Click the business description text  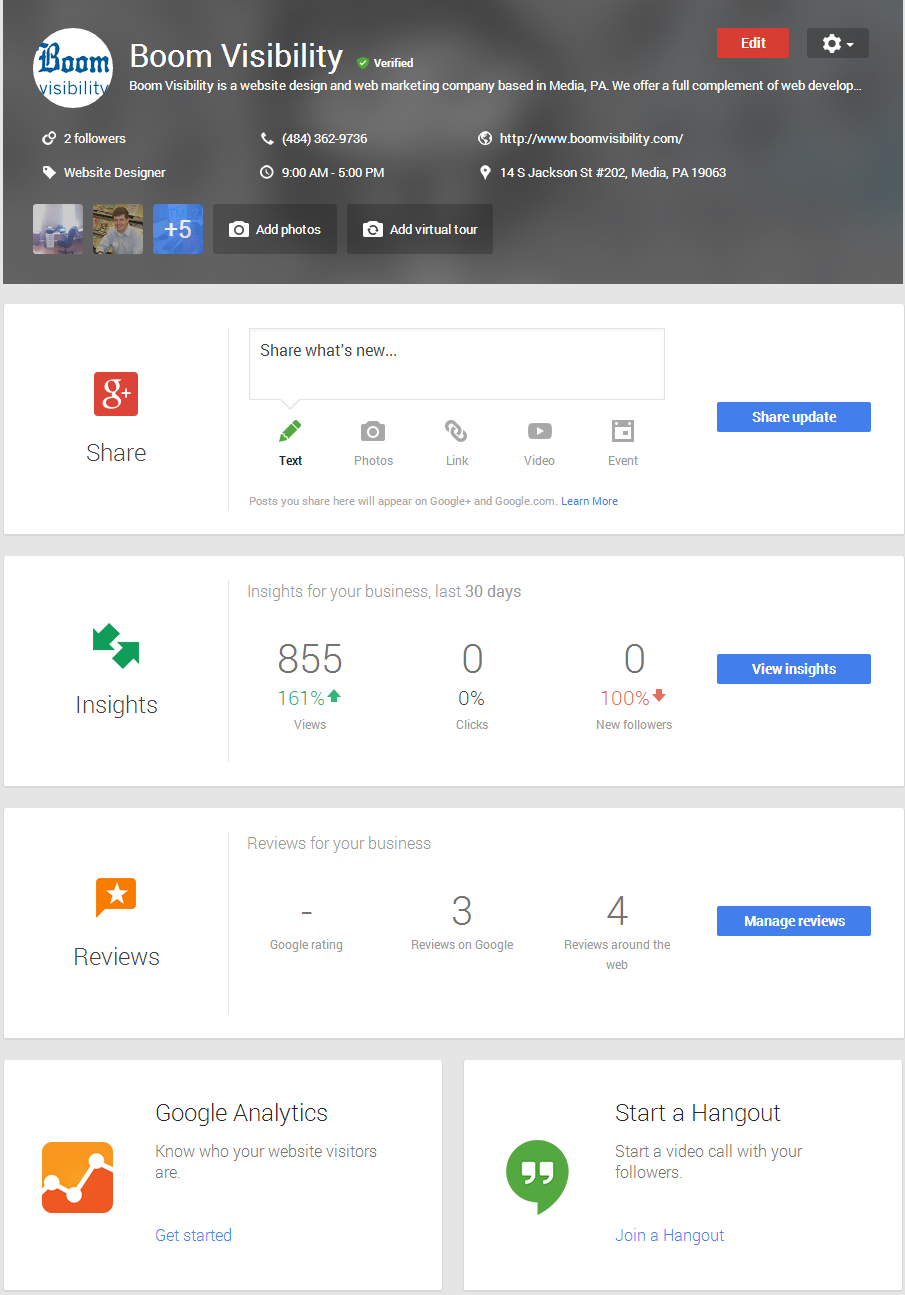495,86
